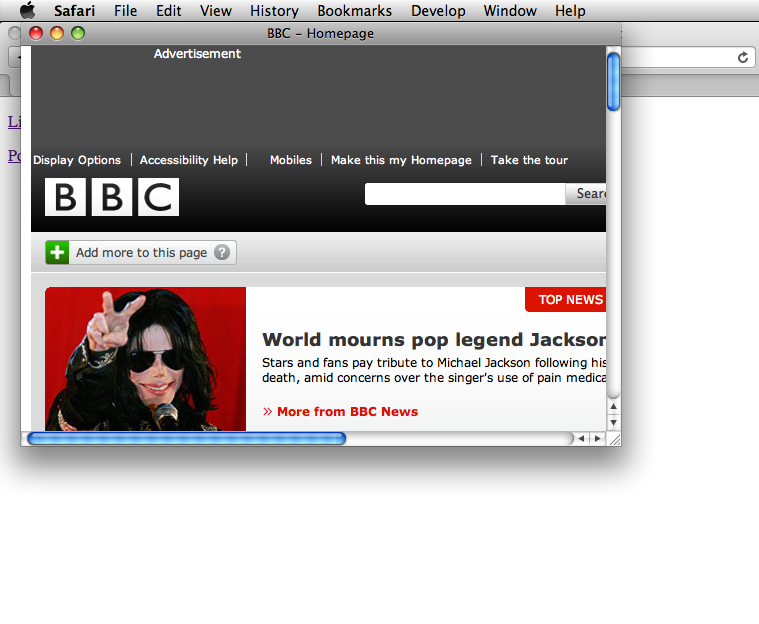
Task: Click the Search button
Action: click(x=586, y=194)
